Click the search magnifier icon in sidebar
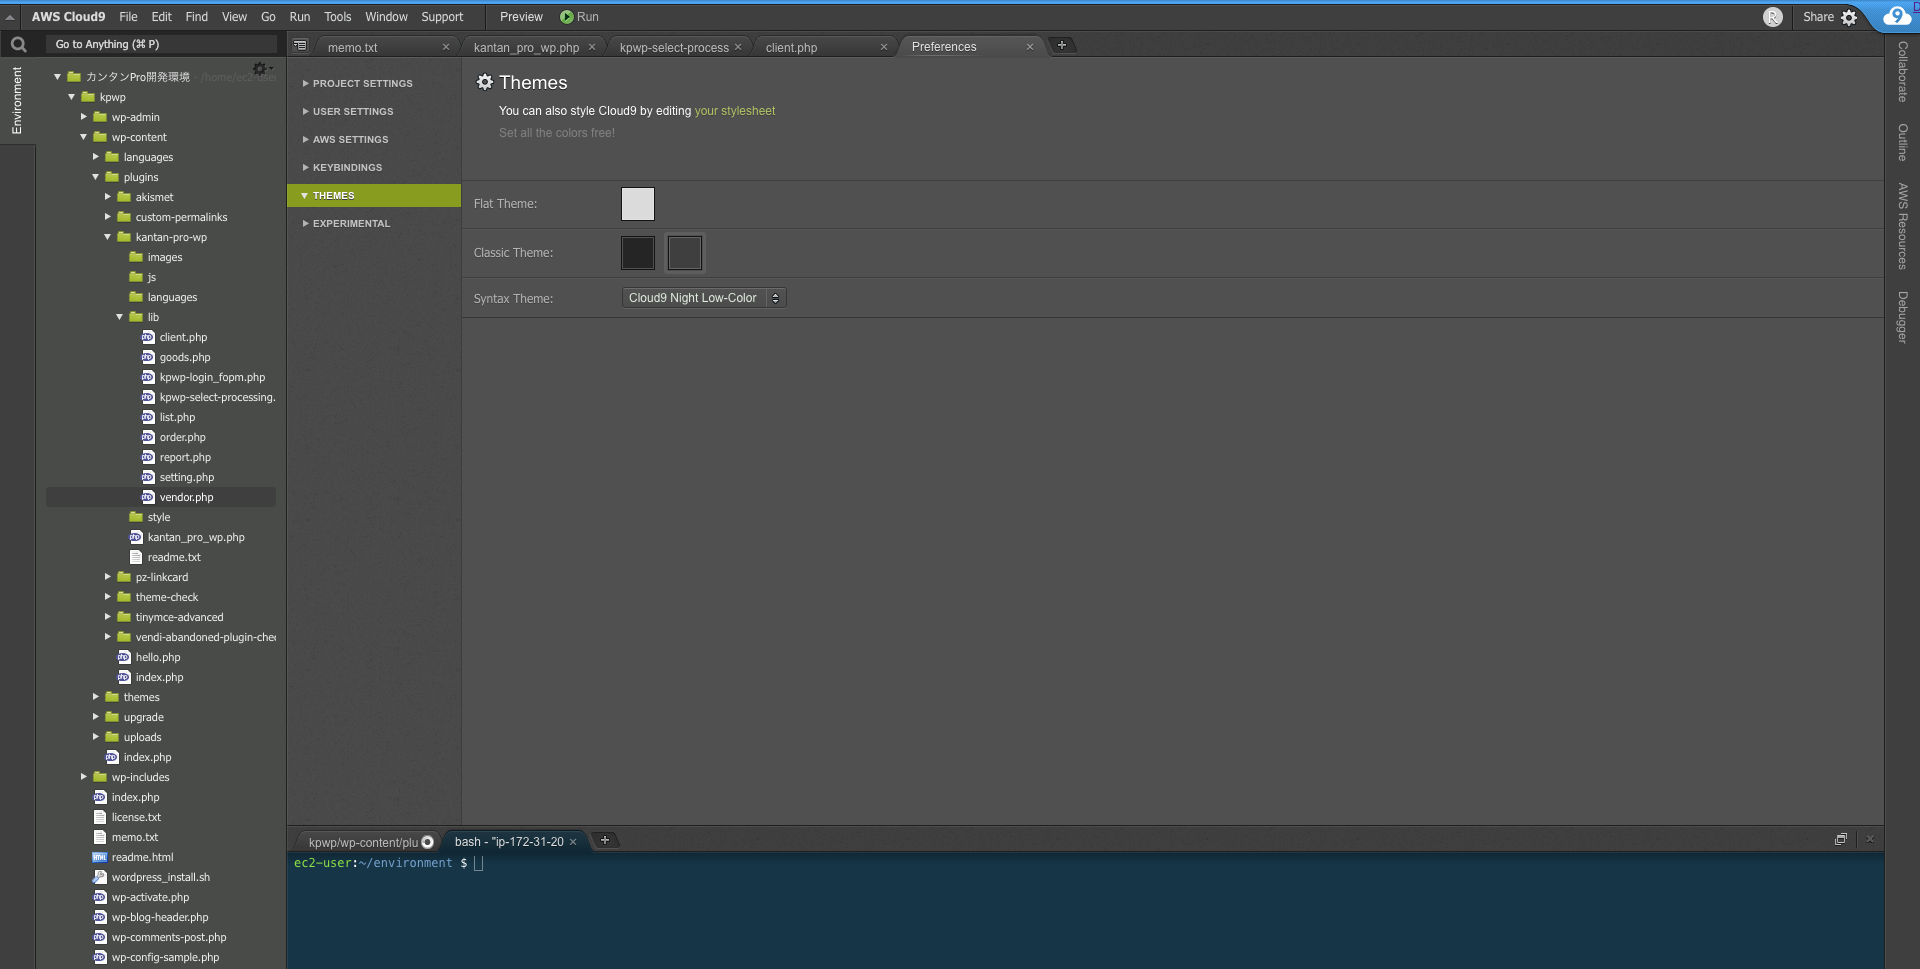 (x=18, y=44)
